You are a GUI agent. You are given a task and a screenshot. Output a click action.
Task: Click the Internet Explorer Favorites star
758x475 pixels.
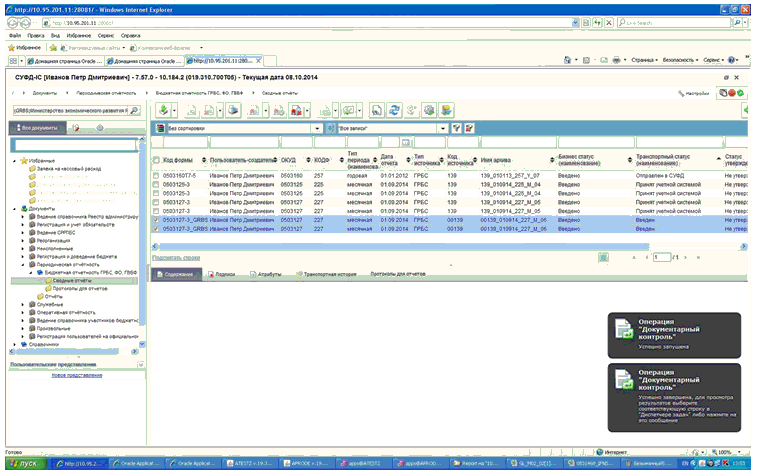[12, 47]
